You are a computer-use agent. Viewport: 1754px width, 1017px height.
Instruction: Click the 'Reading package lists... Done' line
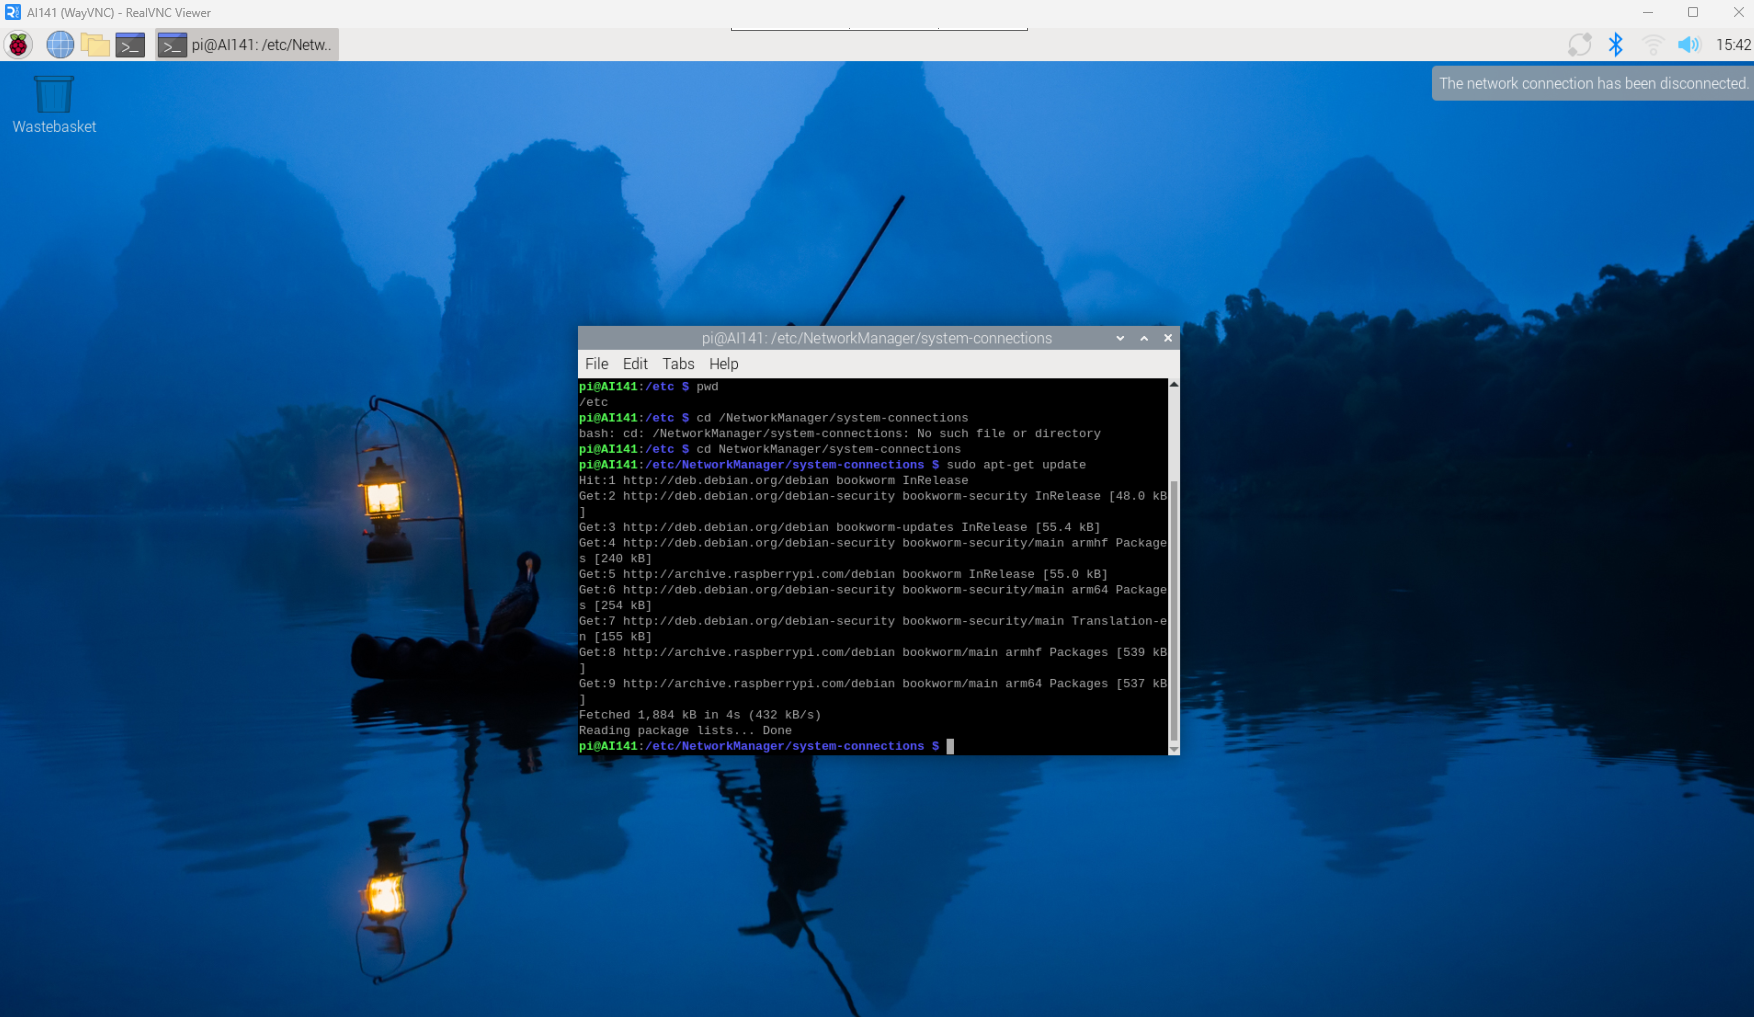point(685,731)
